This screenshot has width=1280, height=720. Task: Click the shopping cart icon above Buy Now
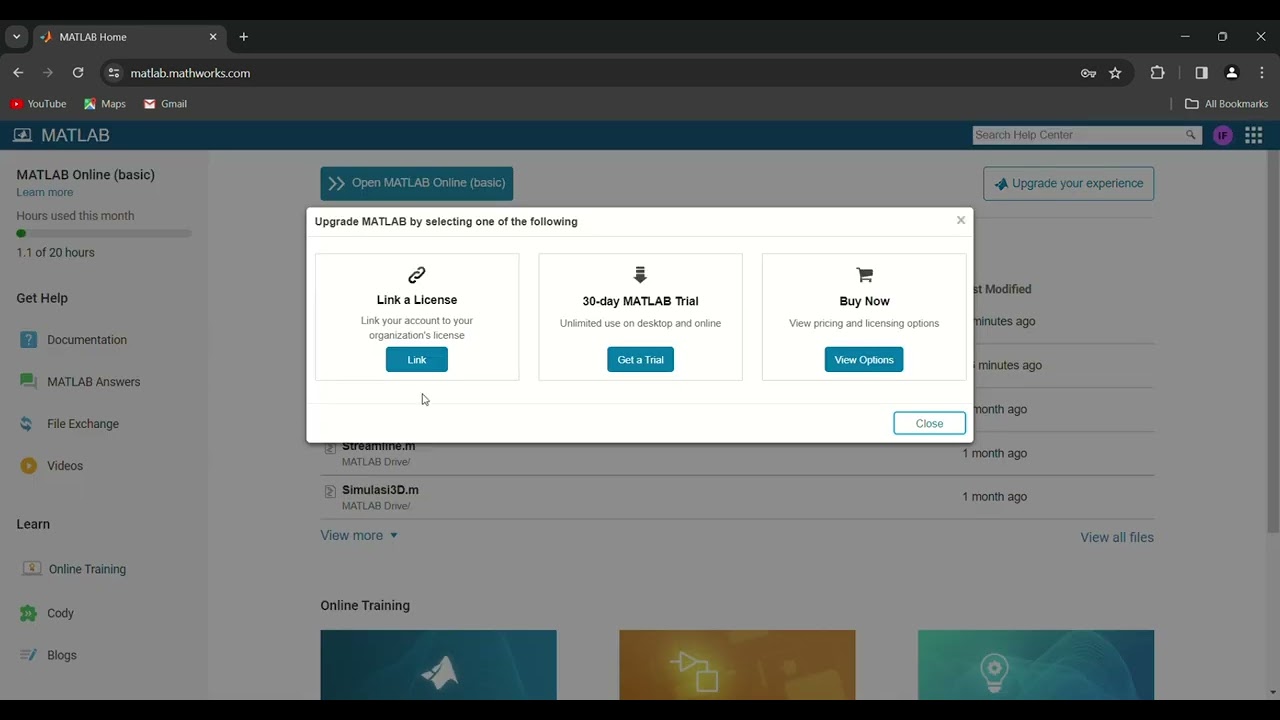click(x=864, y=275)
